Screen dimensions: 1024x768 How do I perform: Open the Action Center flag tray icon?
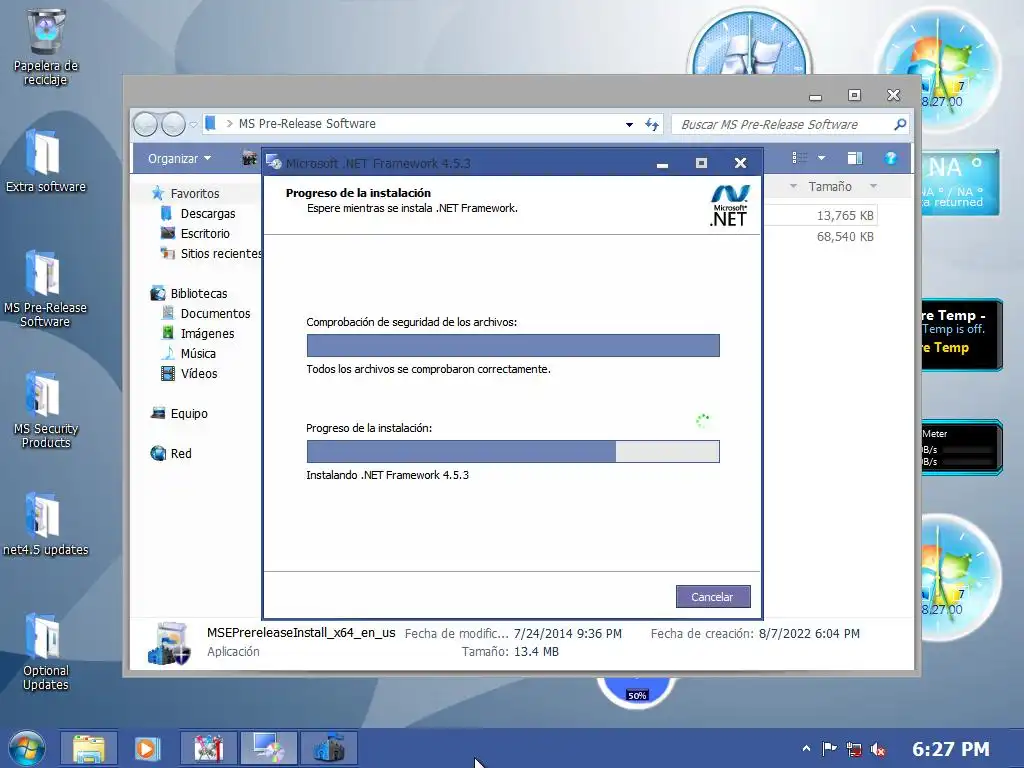click(x=829, y=749)
